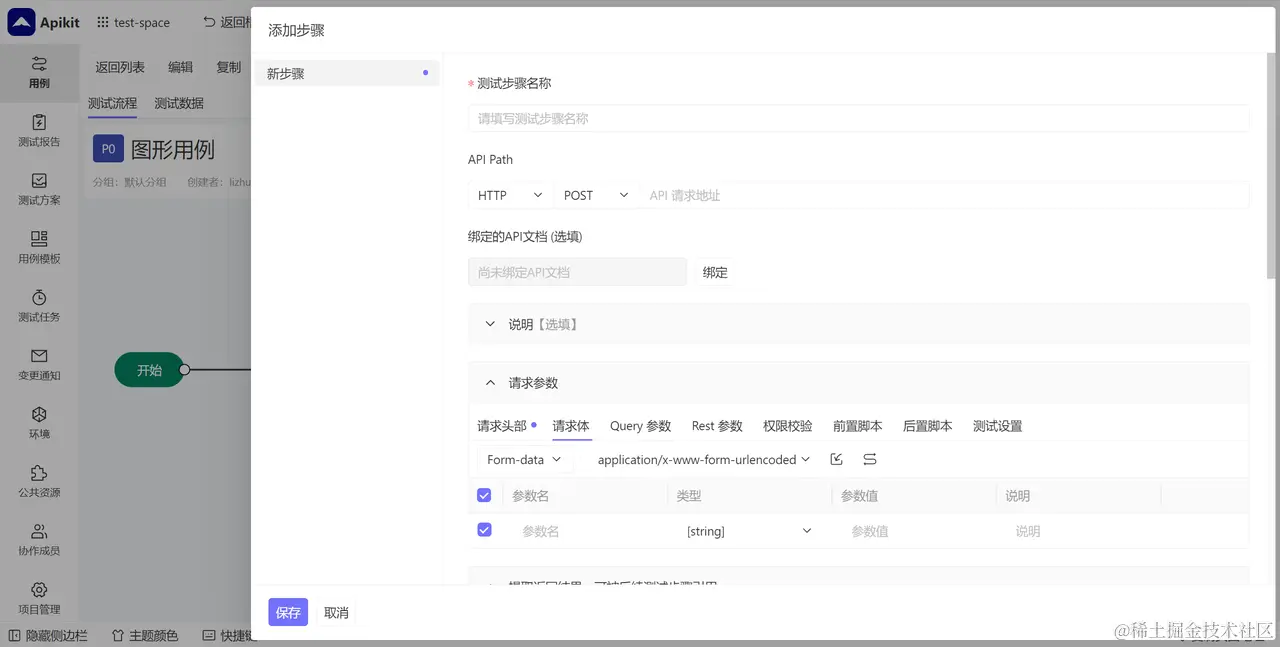Open 项目管理 in the sidebar
Image resolution: width=1280 pixels, height=647 pixels.
click(x=39, y=598)
